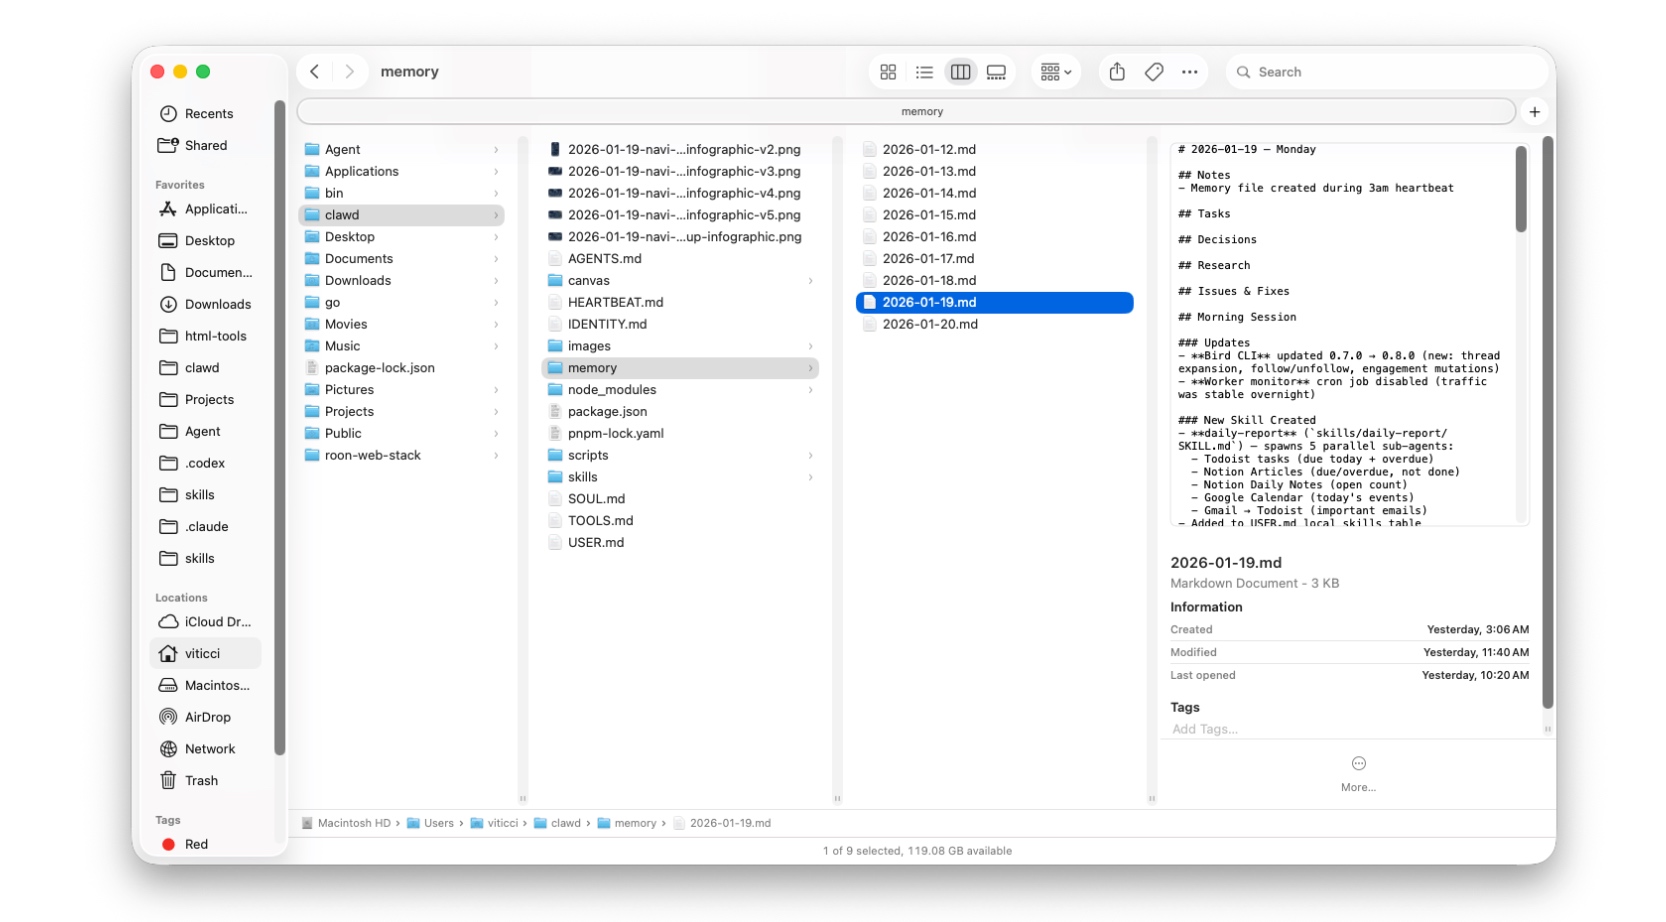Click the Share toolbar icon

coord(1117,72)
